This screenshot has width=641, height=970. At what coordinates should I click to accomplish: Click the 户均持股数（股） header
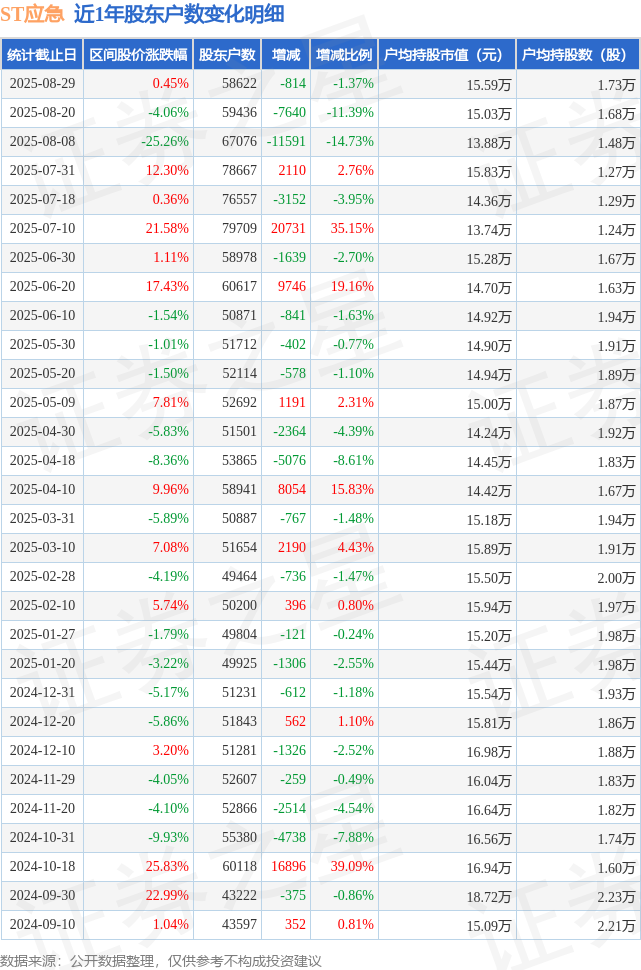coord(578,55)
